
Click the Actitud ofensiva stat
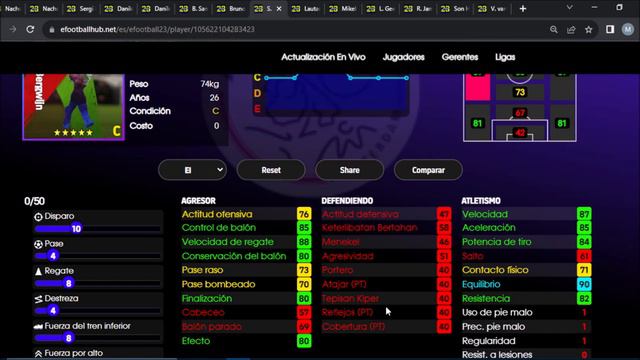point(246,214)
